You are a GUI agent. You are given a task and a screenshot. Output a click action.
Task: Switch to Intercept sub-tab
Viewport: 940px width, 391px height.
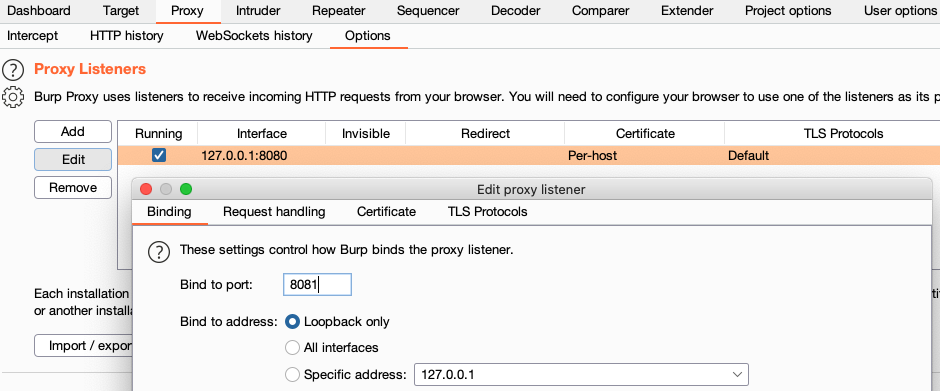pos(32,36)
